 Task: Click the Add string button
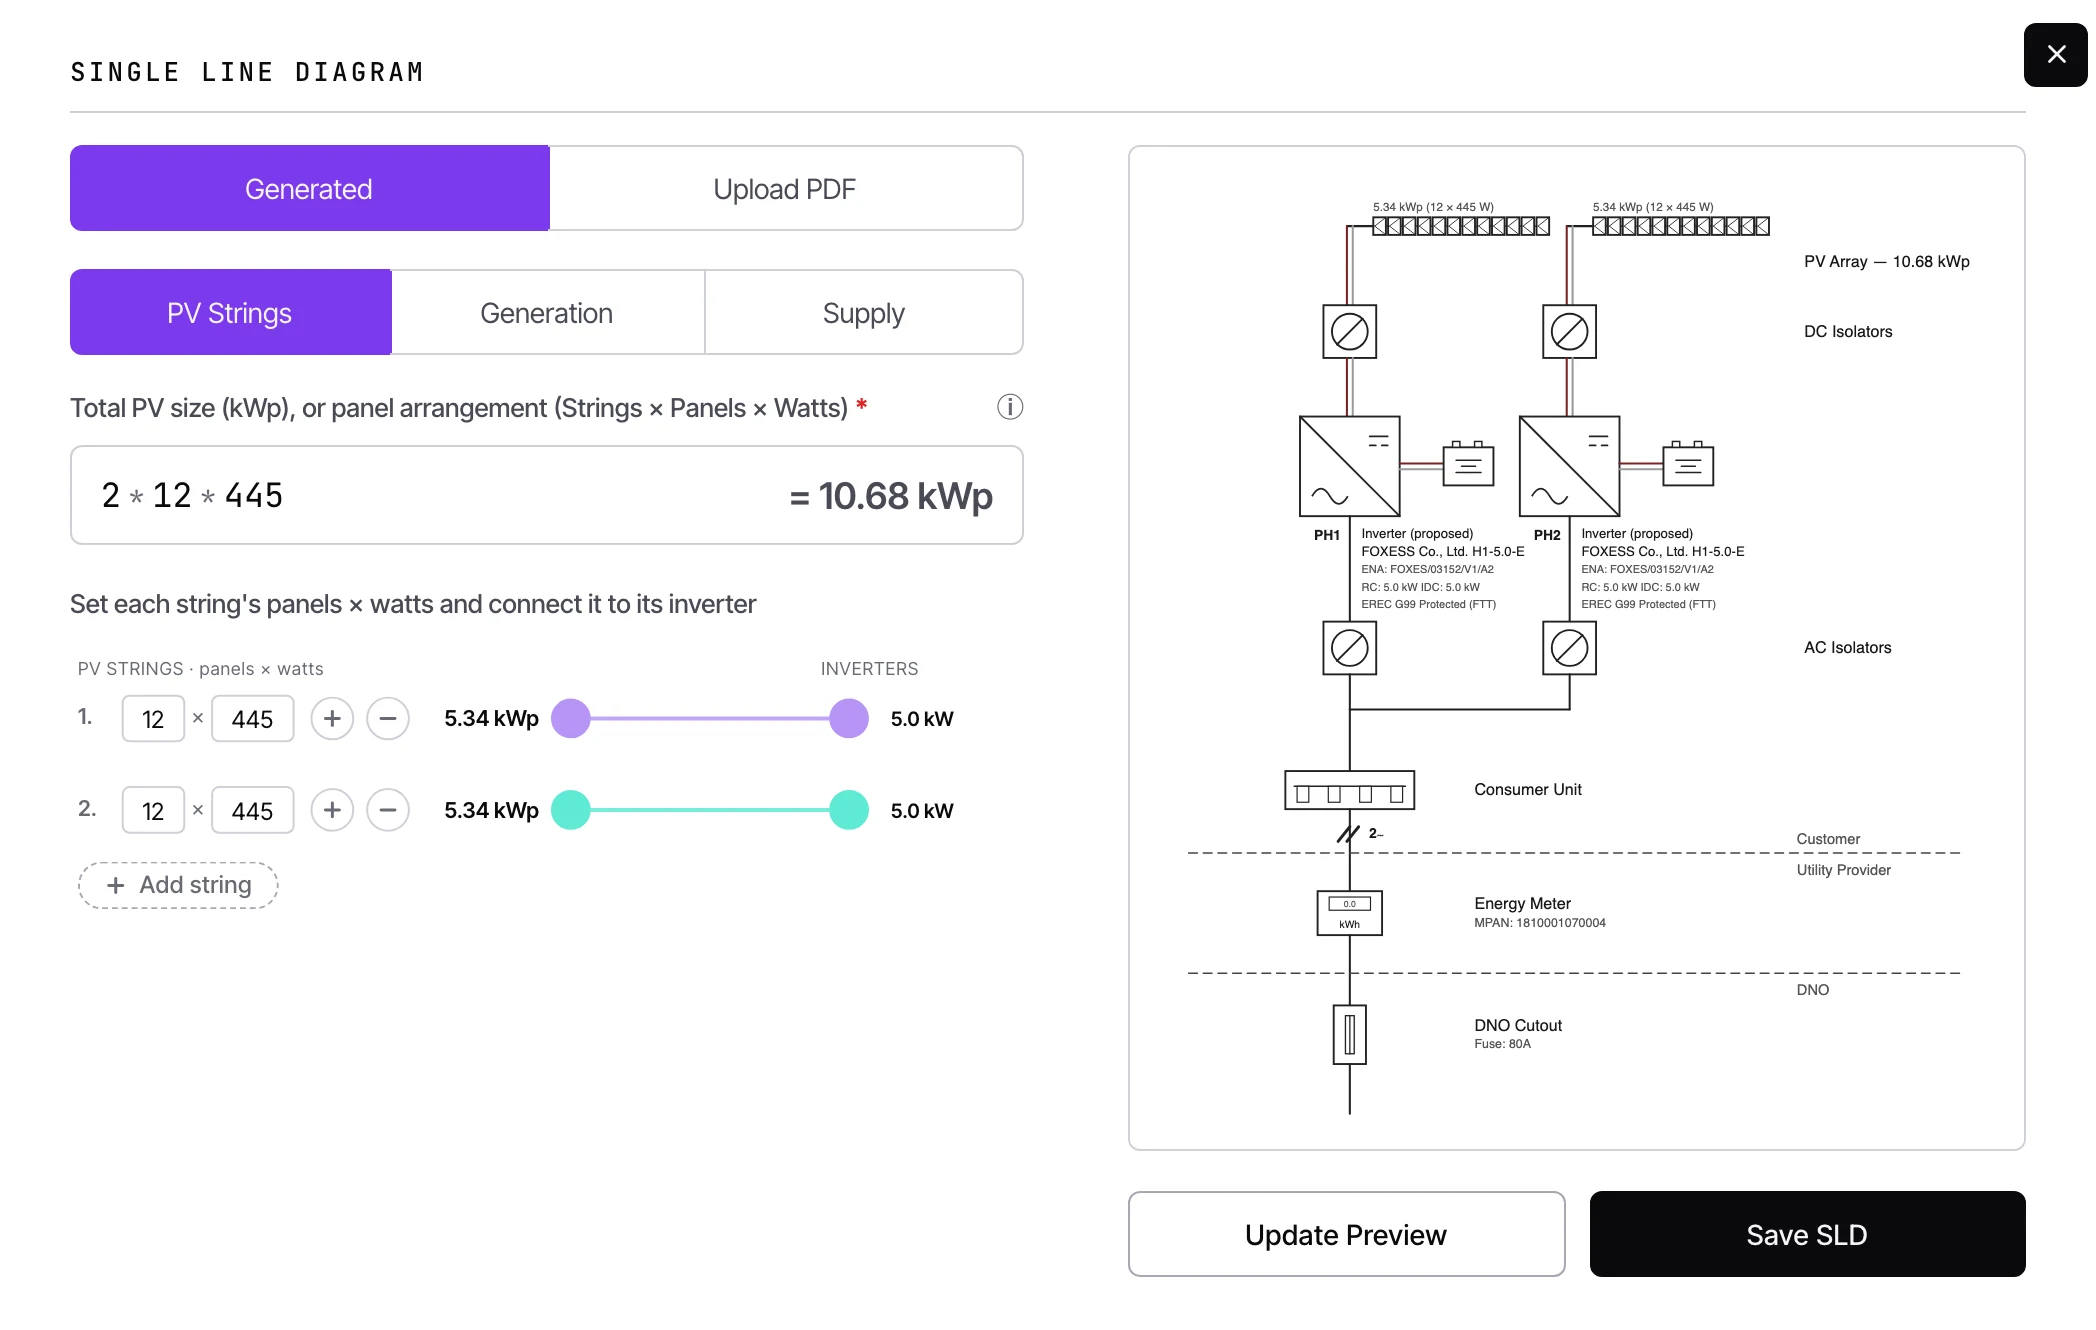178,885
